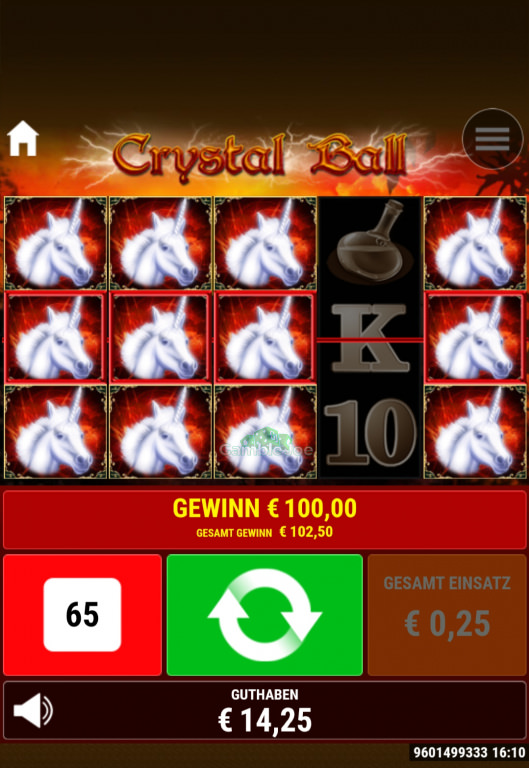The image size is (529, 768).
Task: Tap the middle unicorn on the first reel
Action: click(x=55, y=337)
